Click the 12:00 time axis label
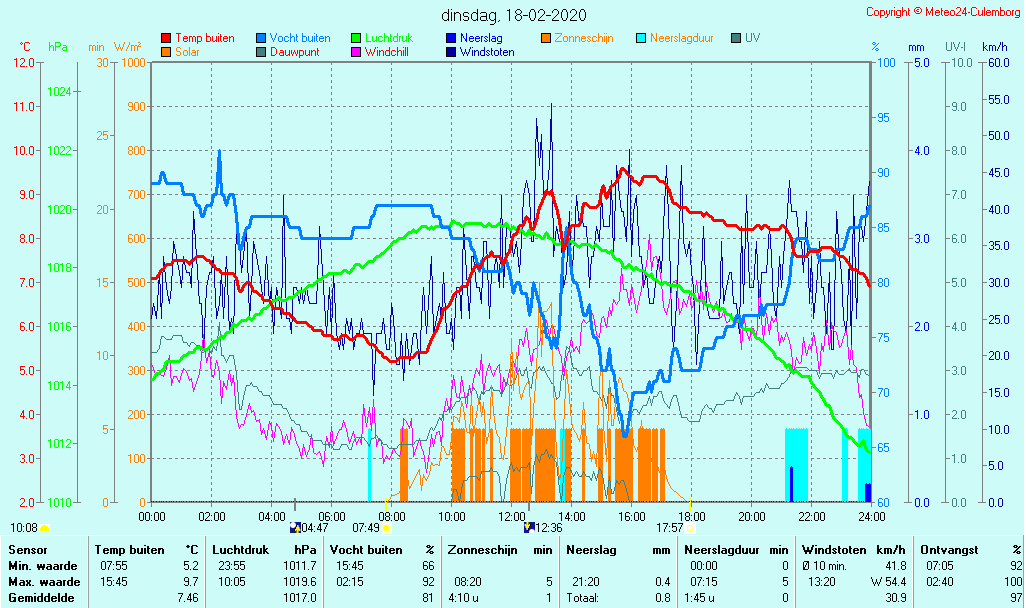This screenshot has height=608, width=1026. click(x=512, y=516)
